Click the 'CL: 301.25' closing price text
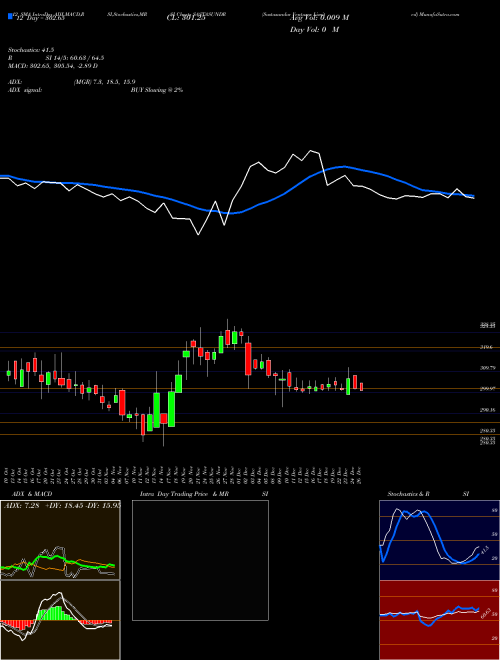 (x=186, y=18)
